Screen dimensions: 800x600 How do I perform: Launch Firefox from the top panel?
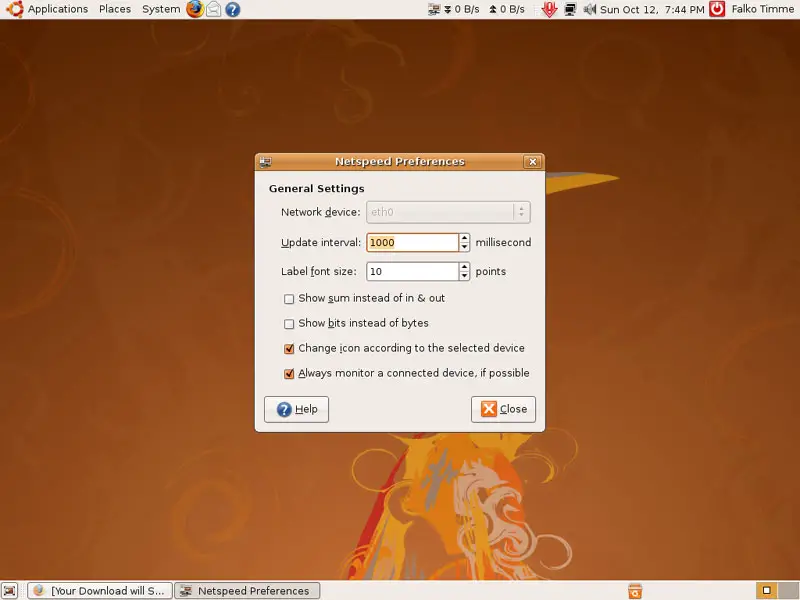(x=194, y=9)
